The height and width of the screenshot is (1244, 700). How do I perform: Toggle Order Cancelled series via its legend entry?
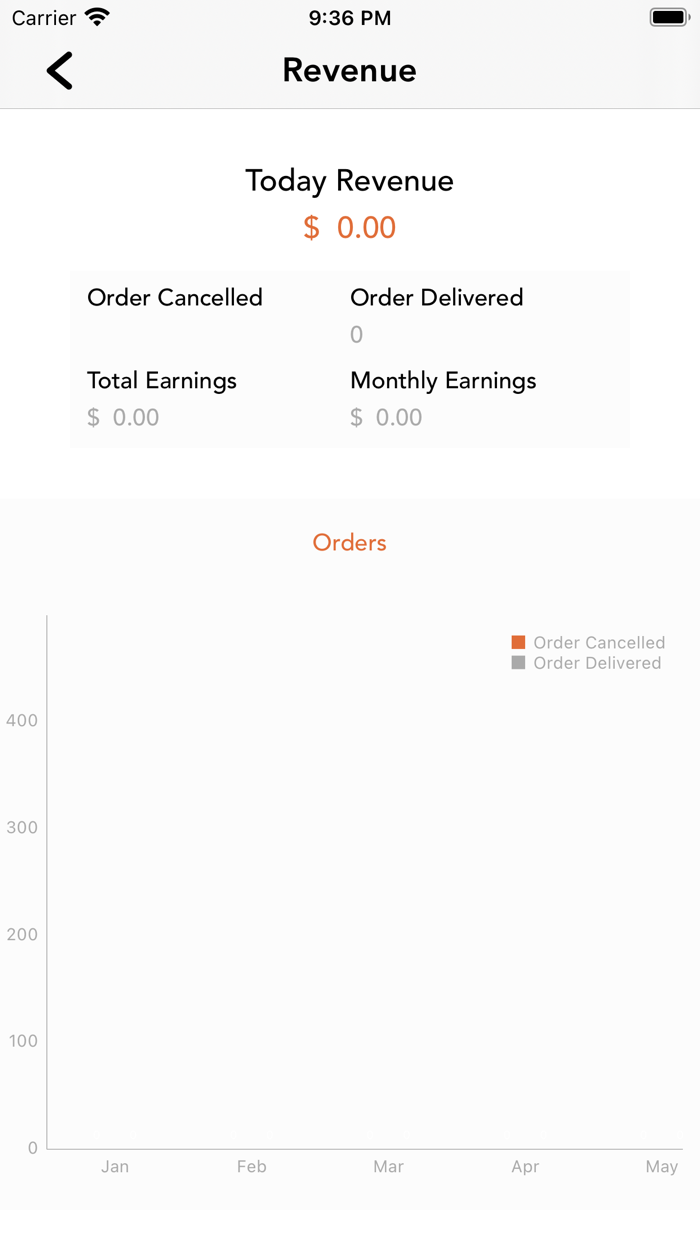tap(589, 641)
